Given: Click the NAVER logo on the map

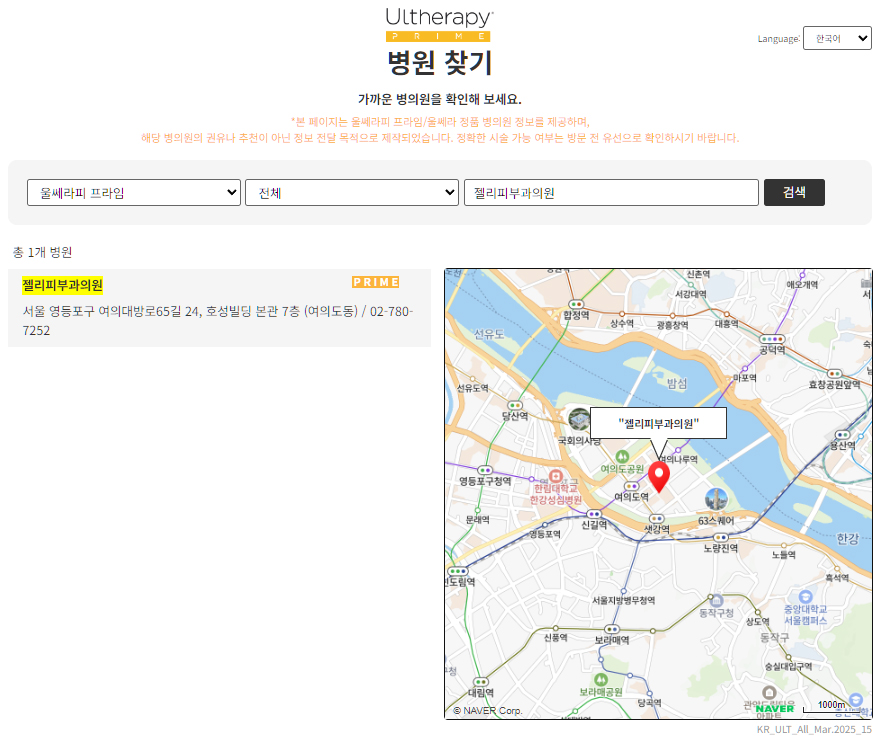Looking at the screenshot, I should pos(774,708).
